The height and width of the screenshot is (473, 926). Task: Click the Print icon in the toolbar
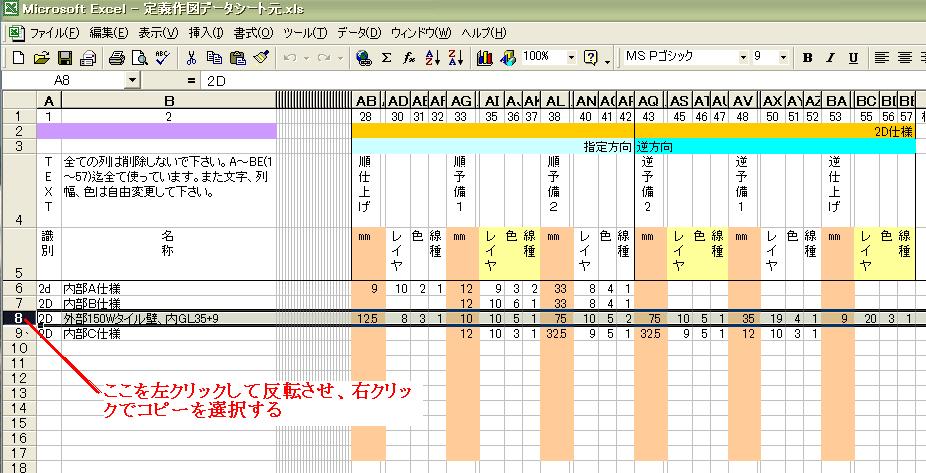point(116,57)
